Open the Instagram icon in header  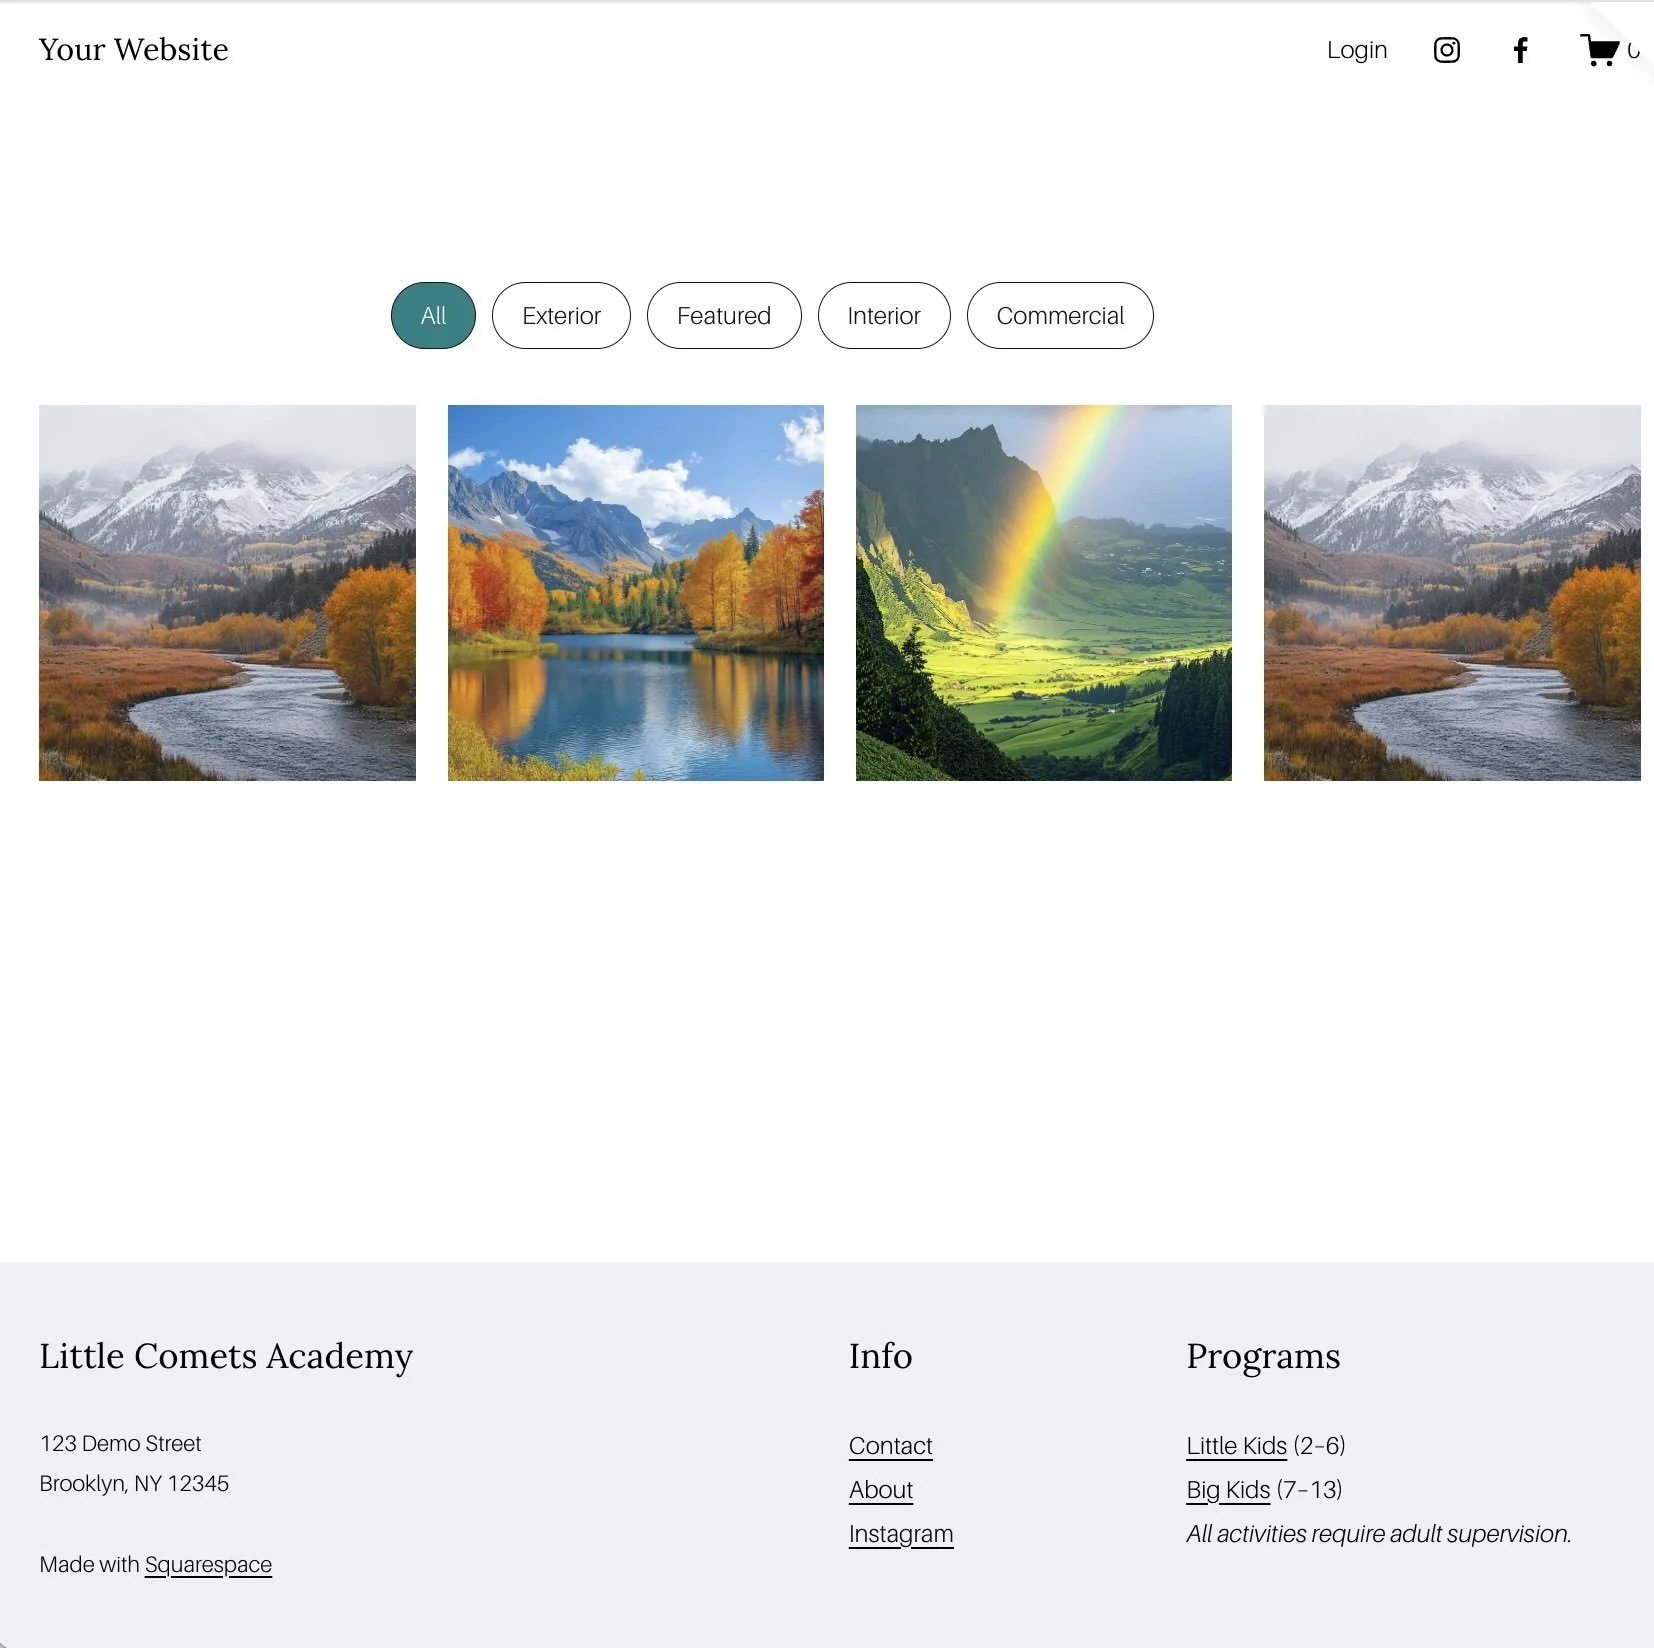(1446, 49)
